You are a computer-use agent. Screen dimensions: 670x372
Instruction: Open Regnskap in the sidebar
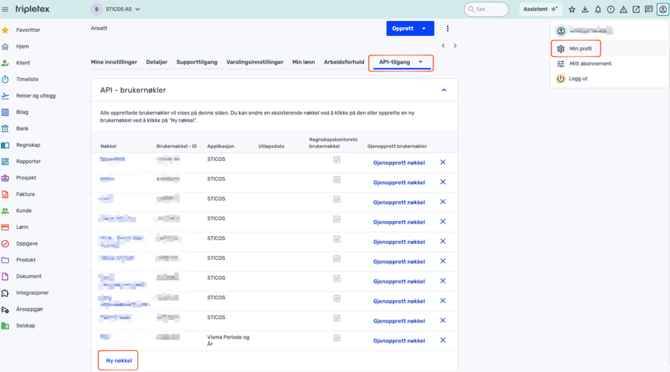pyautogui.click(x=28, y=145)
